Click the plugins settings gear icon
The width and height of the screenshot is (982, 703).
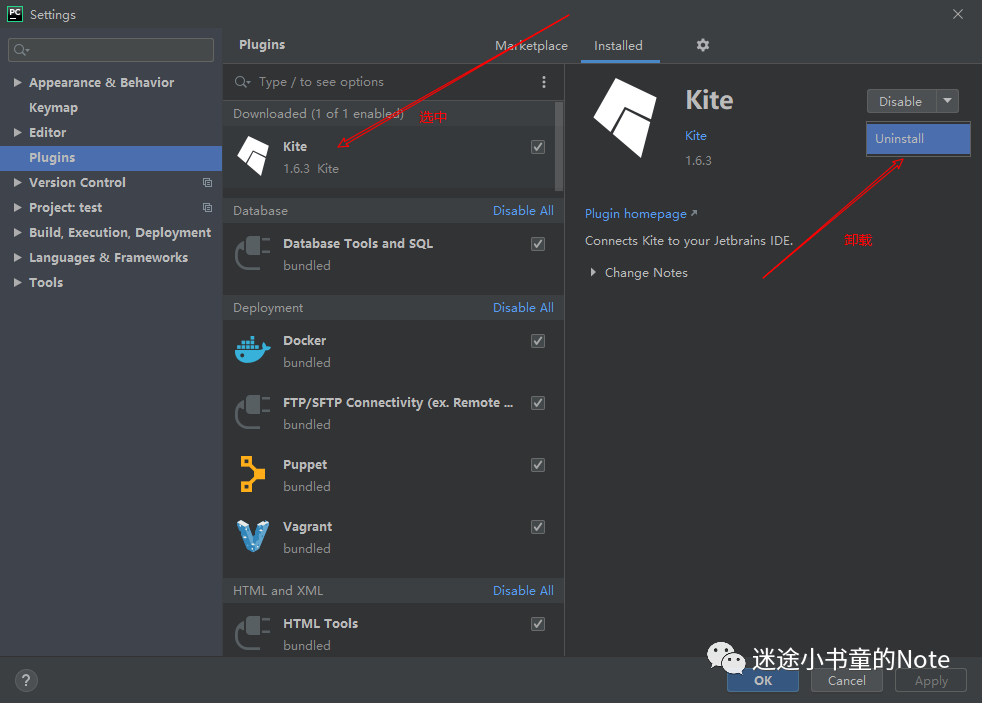(703, 45)
